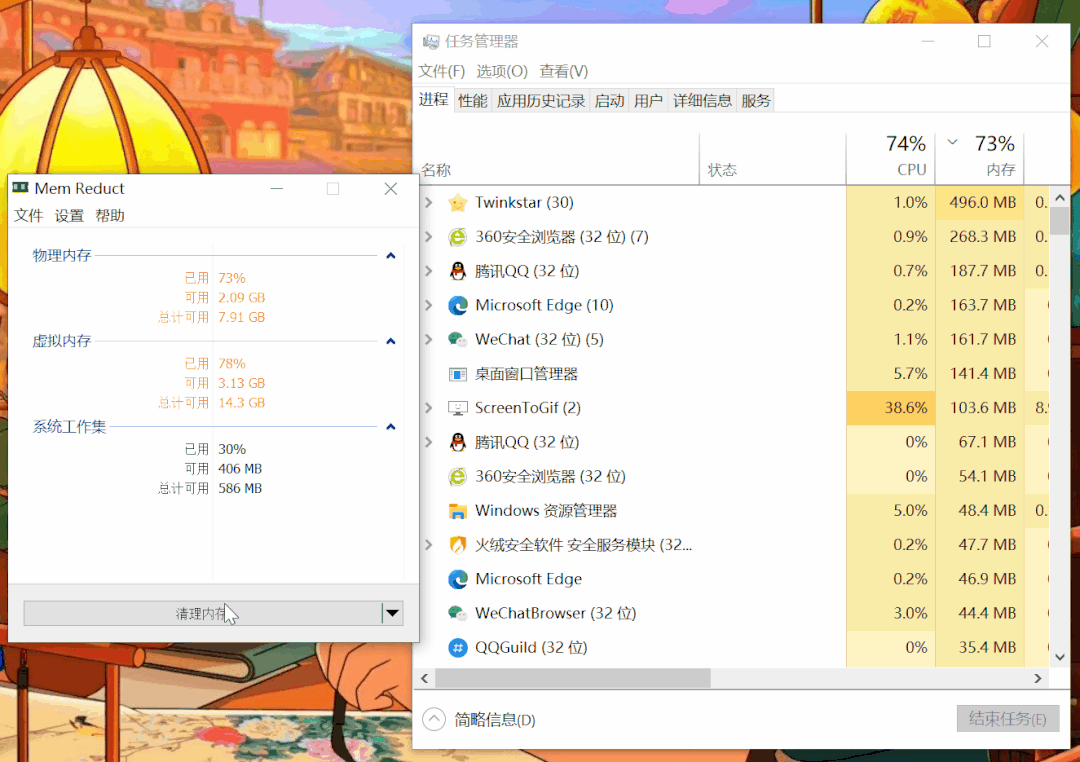The image size is (1080, 762).
Task: Click the 任务管理器 title bar icon
Action: 431,41
